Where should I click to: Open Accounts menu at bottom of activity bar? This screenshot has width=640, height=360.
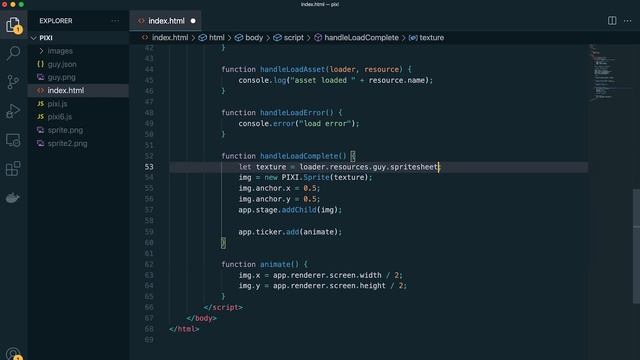click(13, 353)
